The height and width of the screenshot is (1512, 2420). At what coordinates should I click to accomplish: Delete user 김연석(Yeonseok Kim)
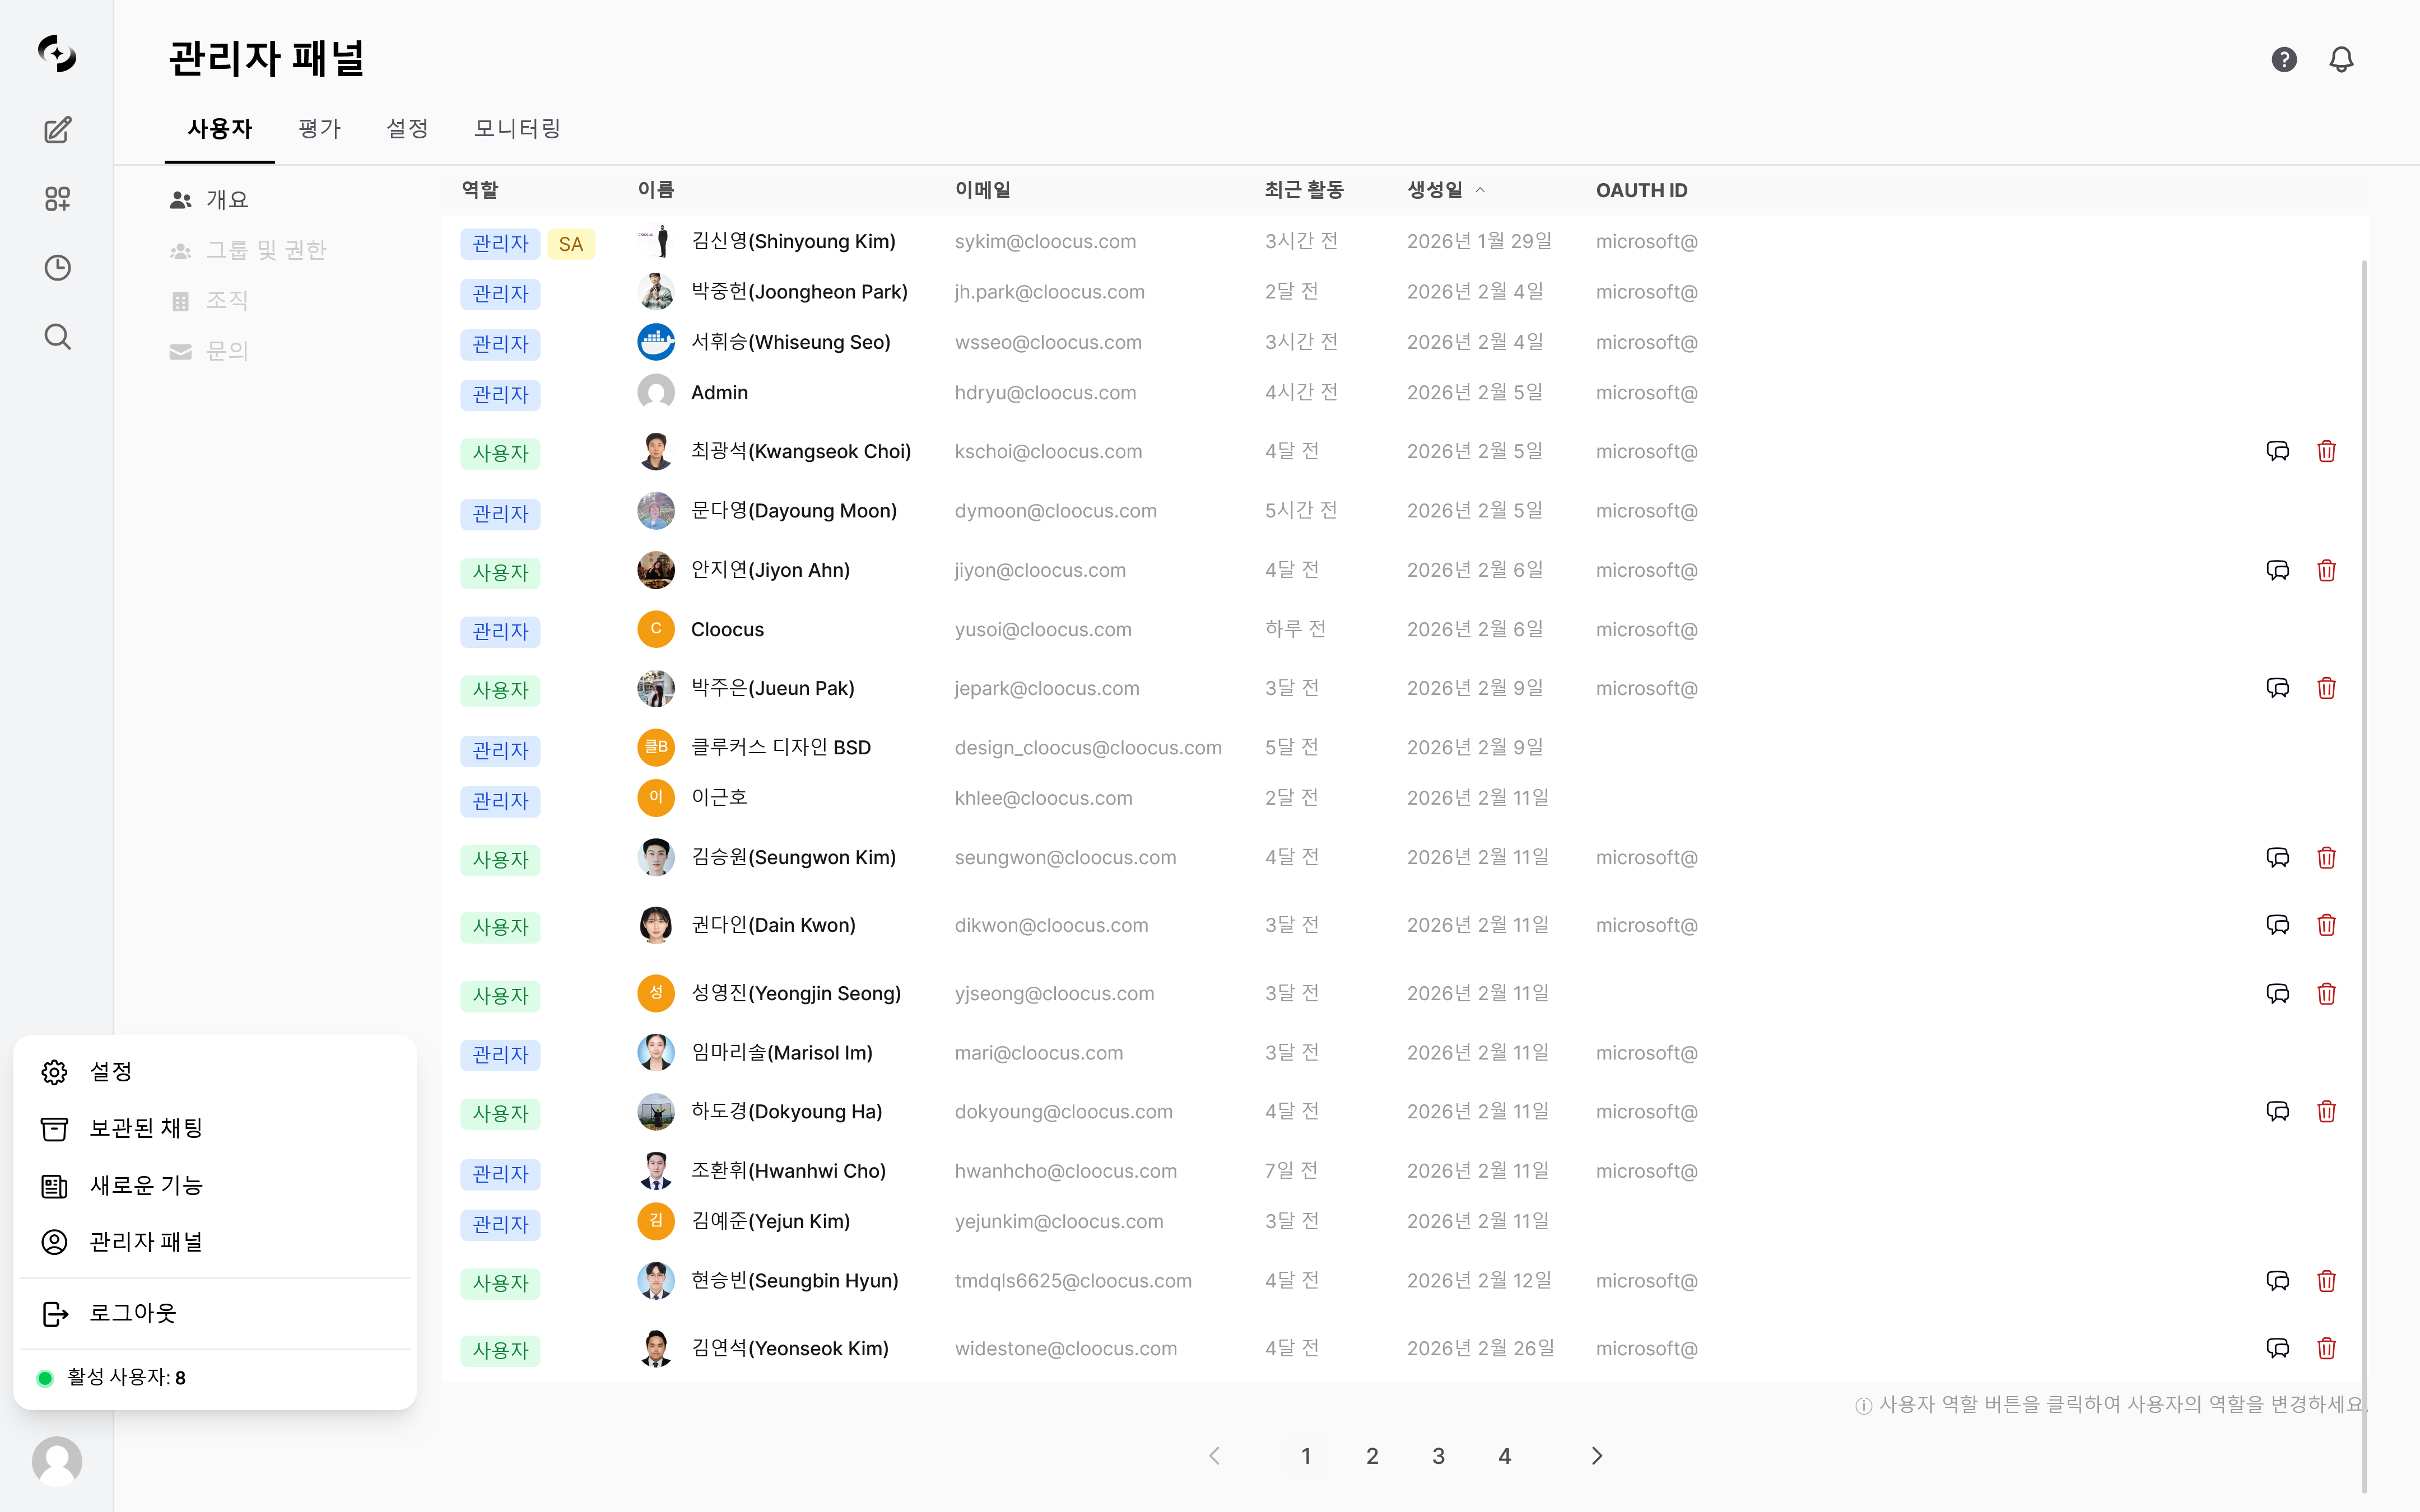point(2327,1348)
